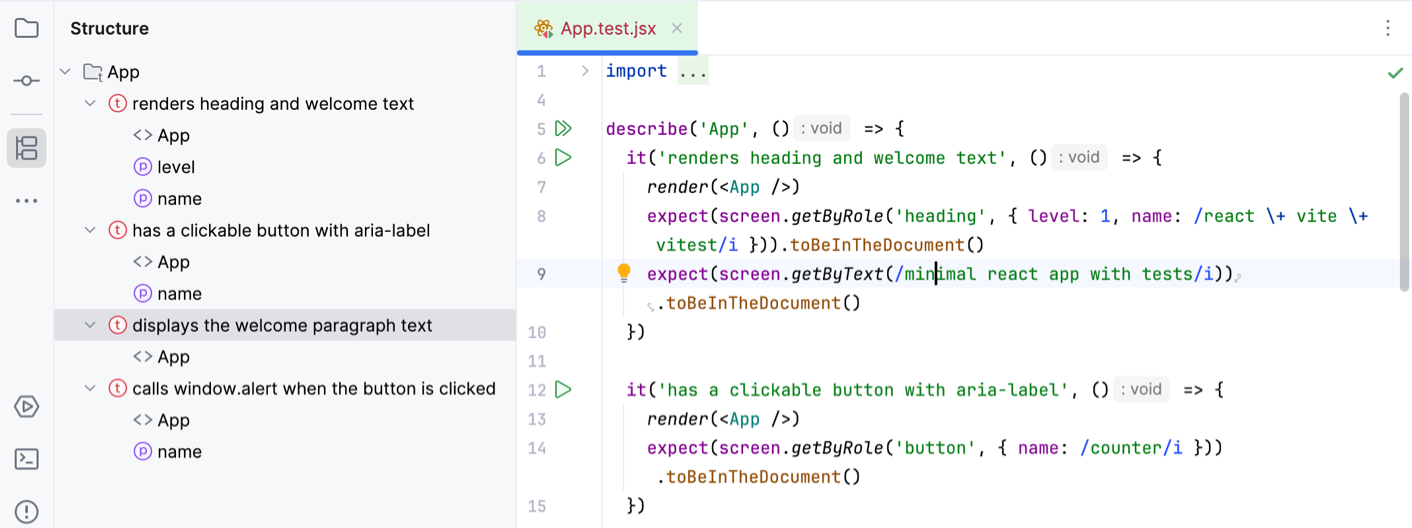1412x528 pixels.
Task: Close the App.test.jsx tab
Action: pyautogui.click(x=677, y=29)
